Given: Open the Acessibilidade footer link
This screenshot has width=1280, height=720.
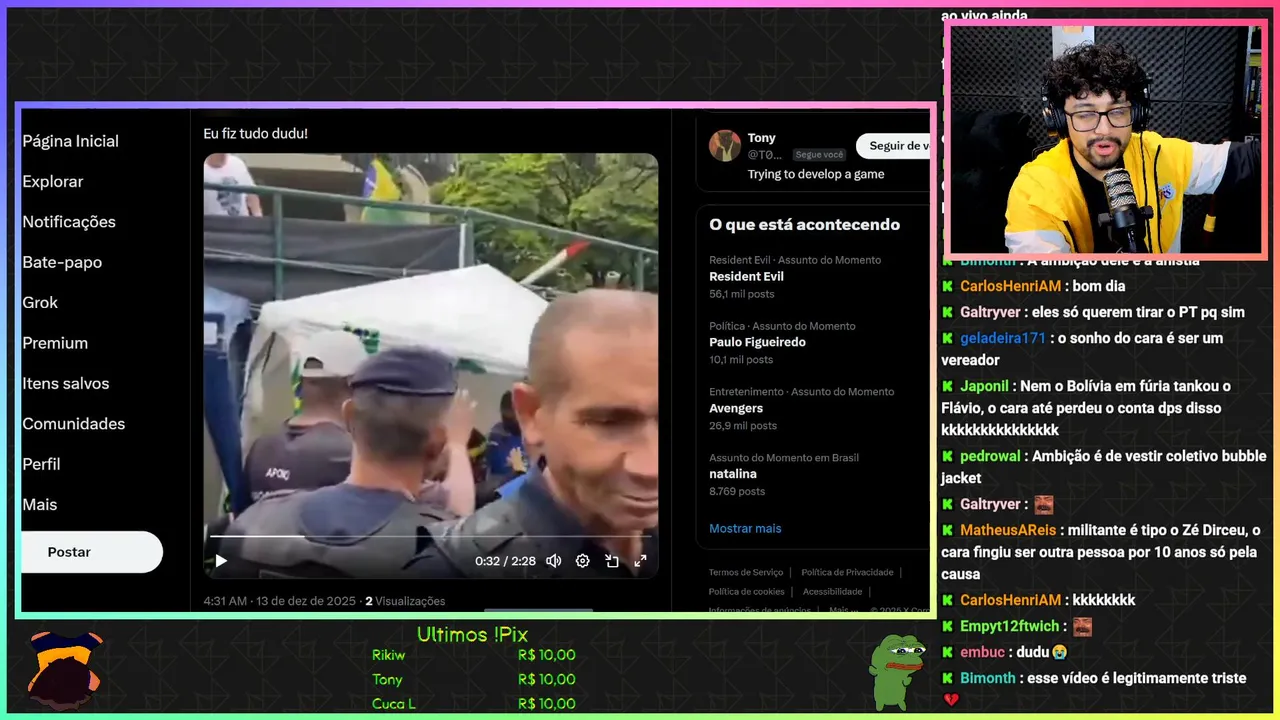Looking at the screenshot, I should tap(832, 591).
